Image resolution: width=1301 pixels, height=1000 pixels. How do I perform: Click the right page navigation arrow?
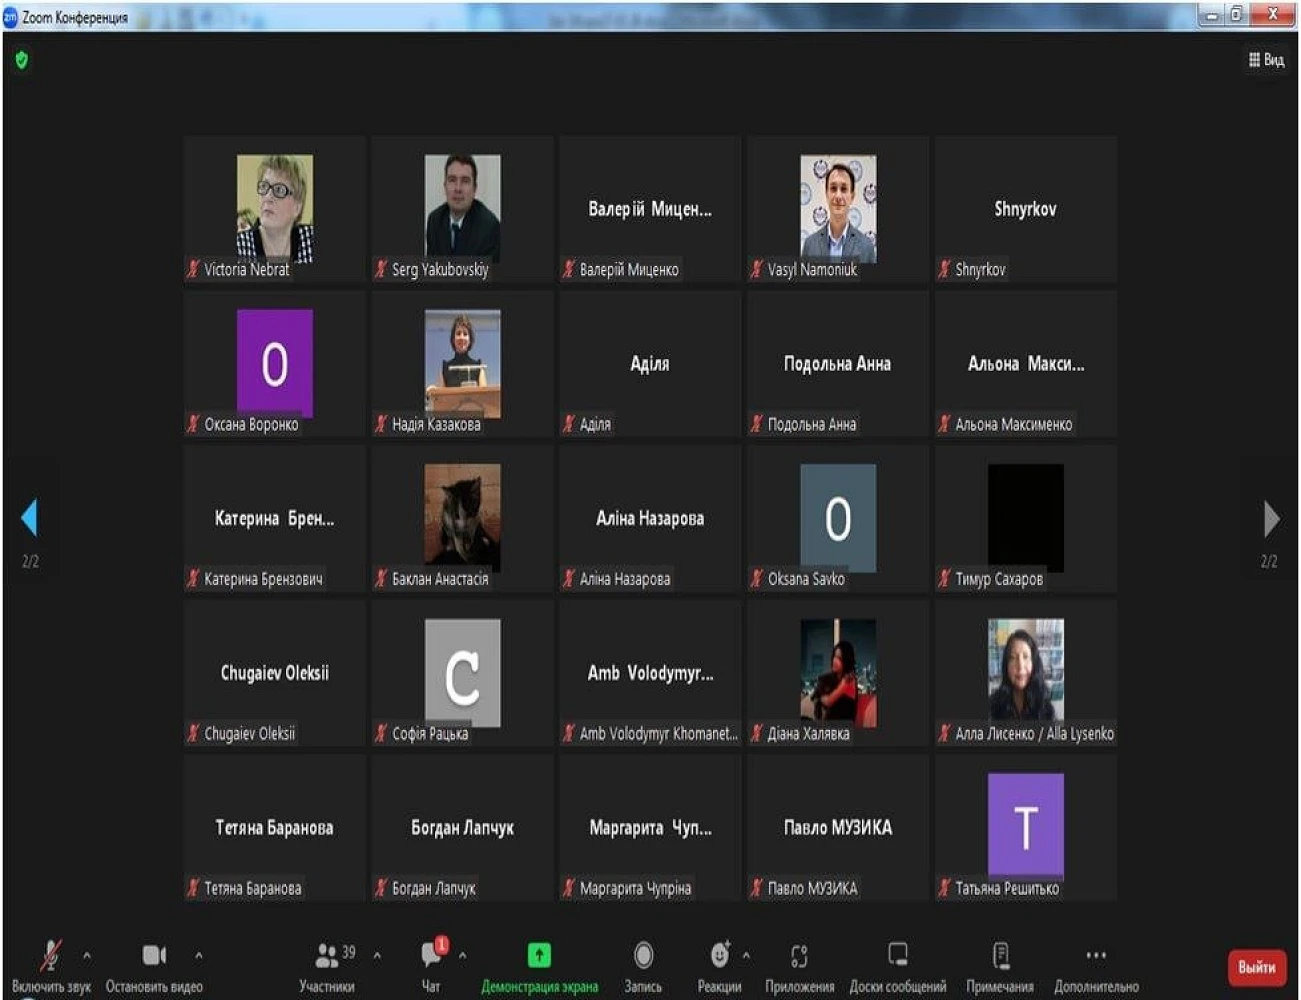click(x=1270, y=519)
